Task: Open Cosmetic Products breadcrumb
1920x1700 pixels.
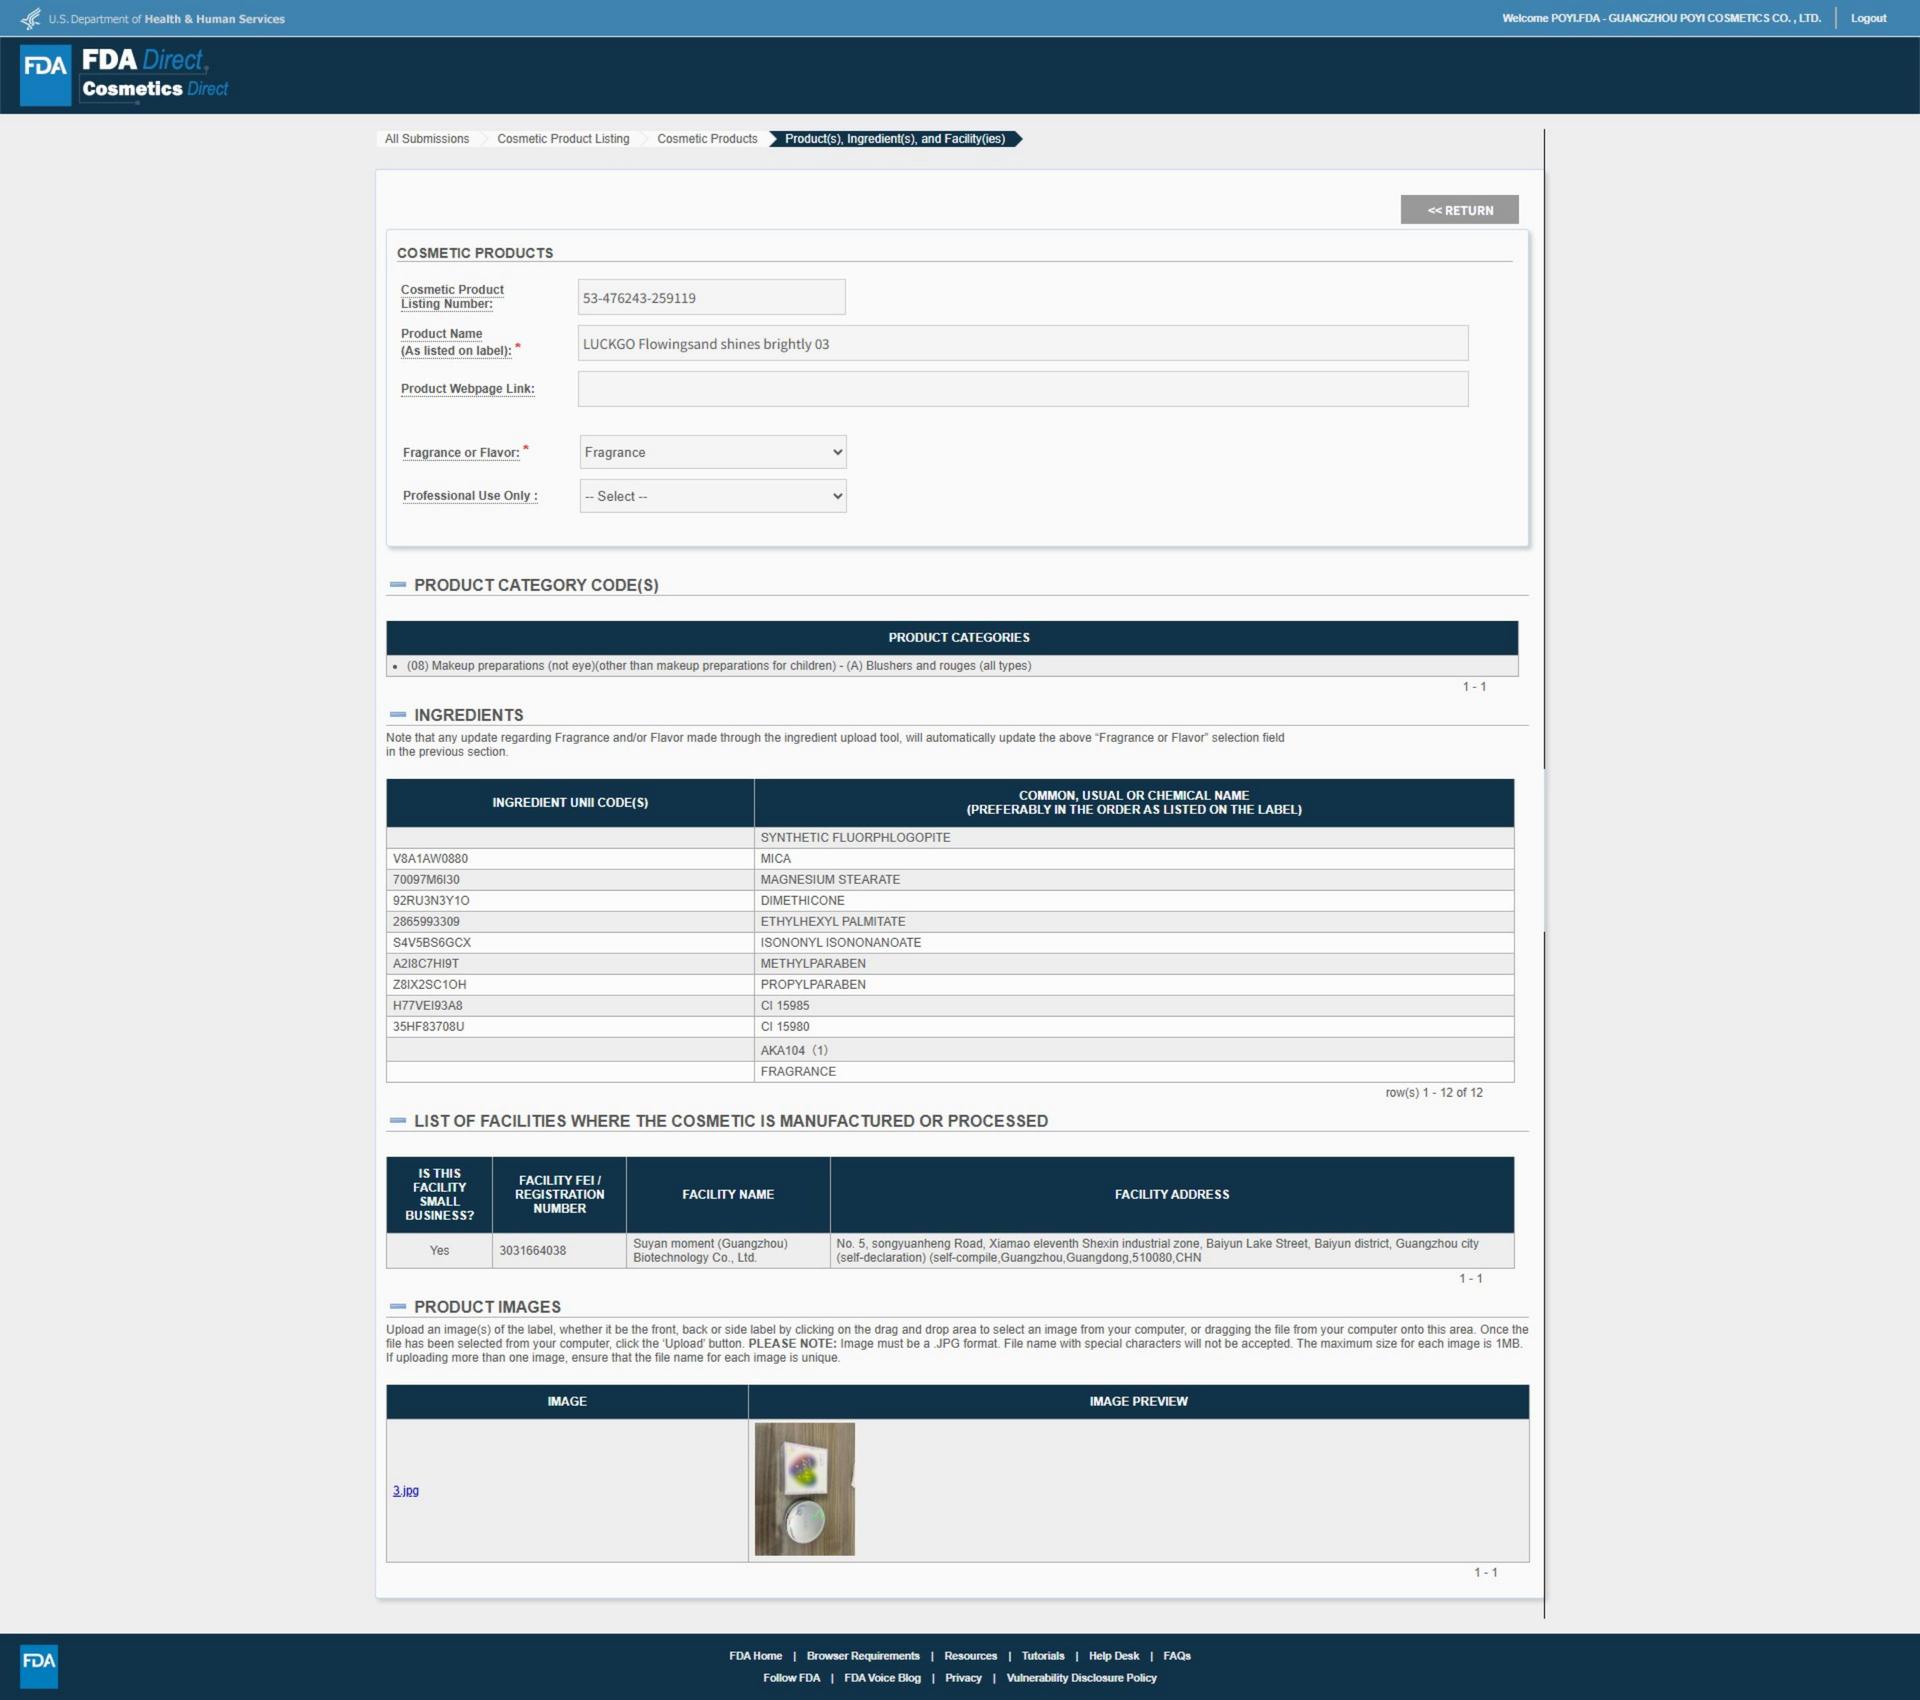Action: pos(707,139)
